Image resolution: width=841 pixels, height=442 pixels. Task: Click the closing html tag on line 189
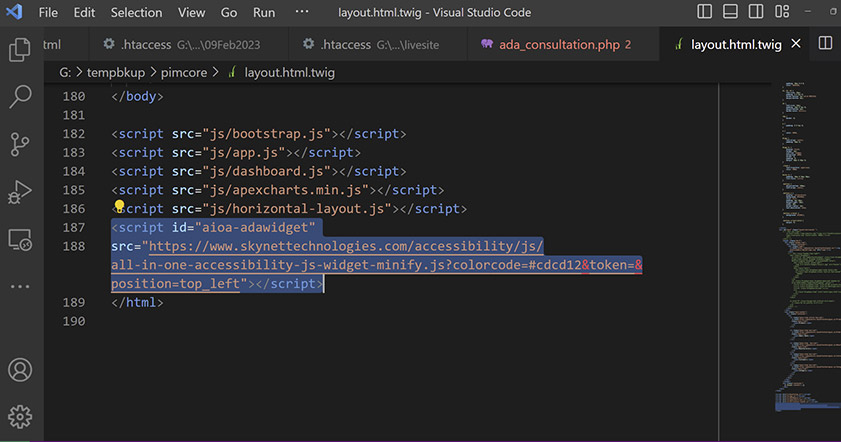point(137,303)
